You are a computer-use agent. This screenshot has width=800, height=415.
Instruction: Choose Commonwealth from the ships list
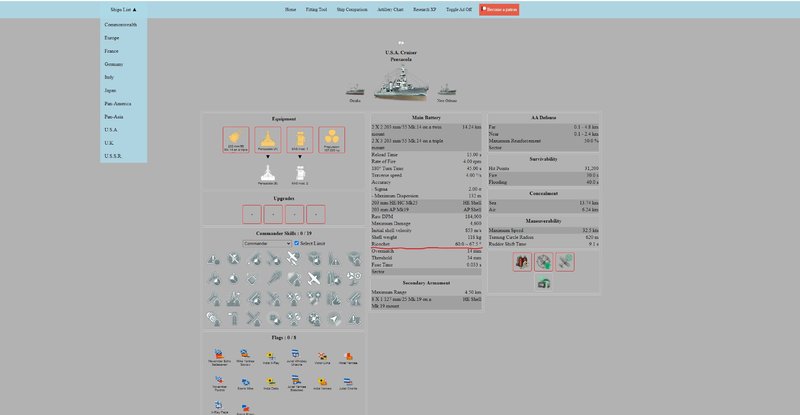pyautogui.click(x=121, y=25)
